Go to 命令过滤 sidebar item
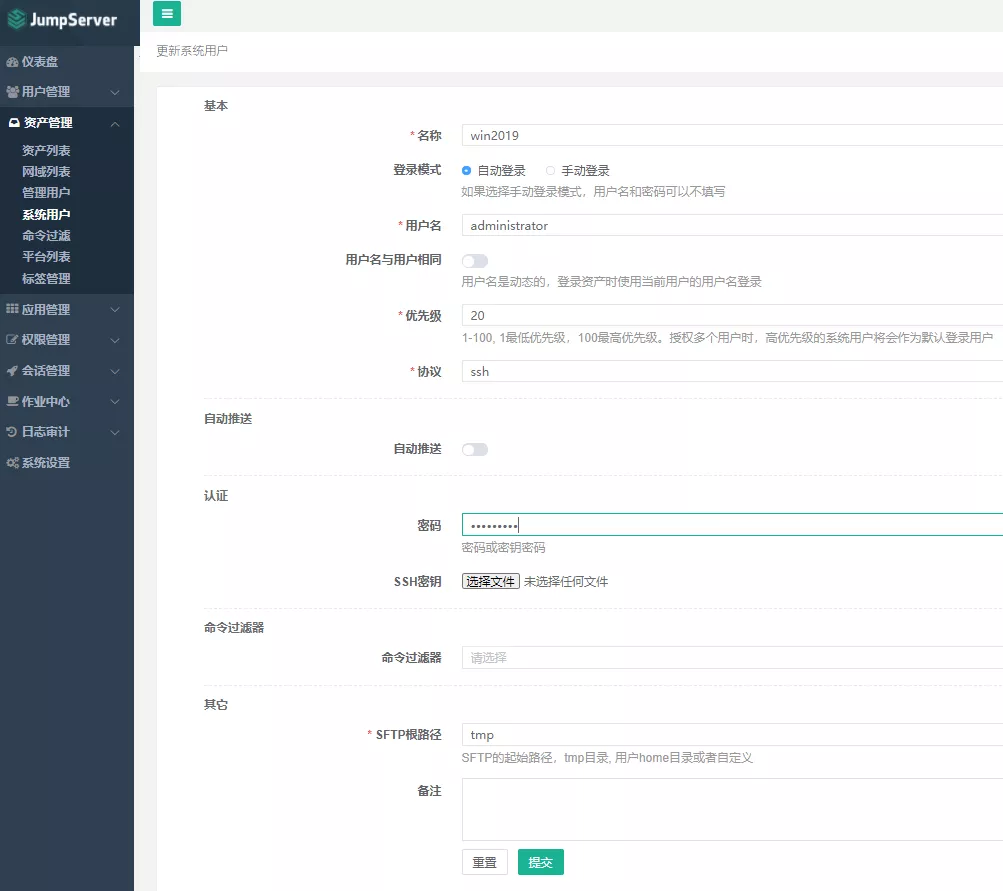1003x891 pixels. pos(46,236)
